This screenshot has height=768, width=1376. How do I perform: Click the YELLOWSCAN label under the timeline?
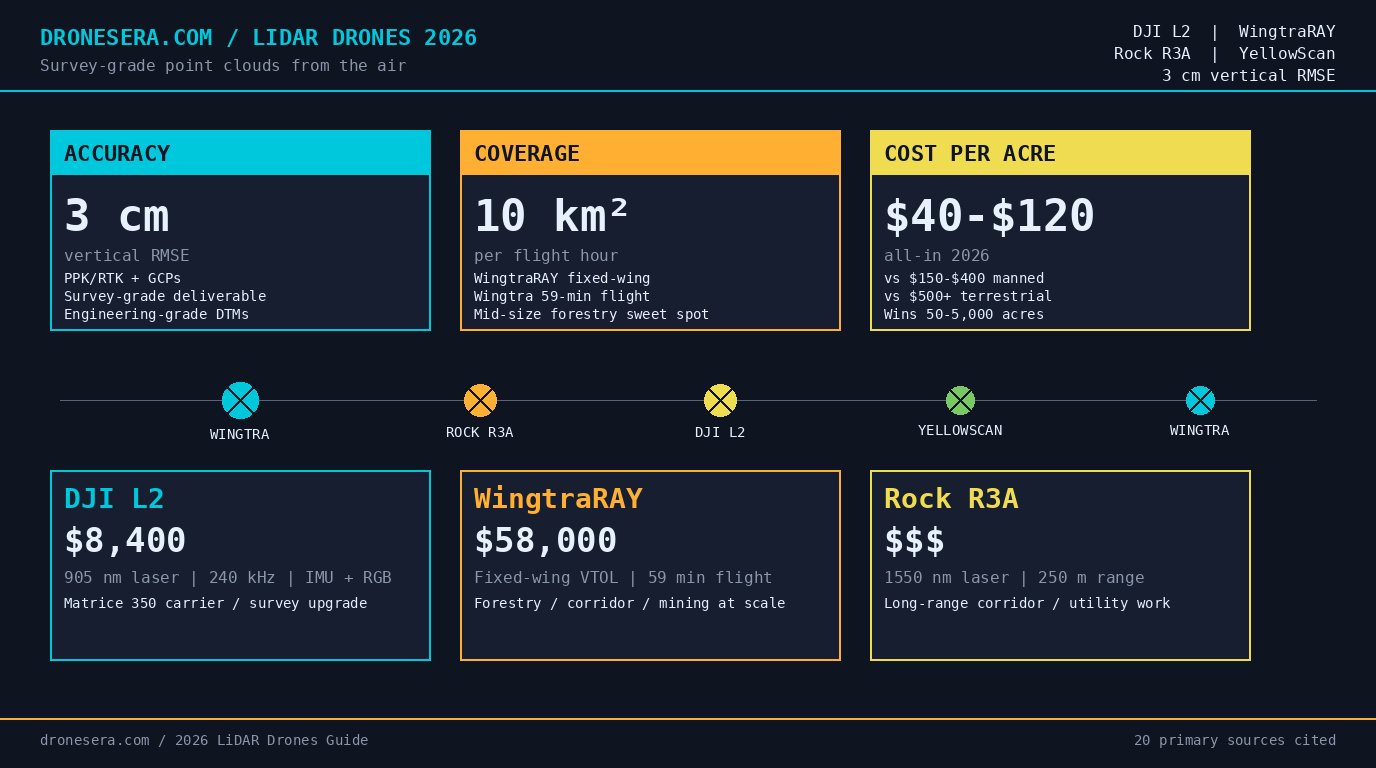(960, 430)
